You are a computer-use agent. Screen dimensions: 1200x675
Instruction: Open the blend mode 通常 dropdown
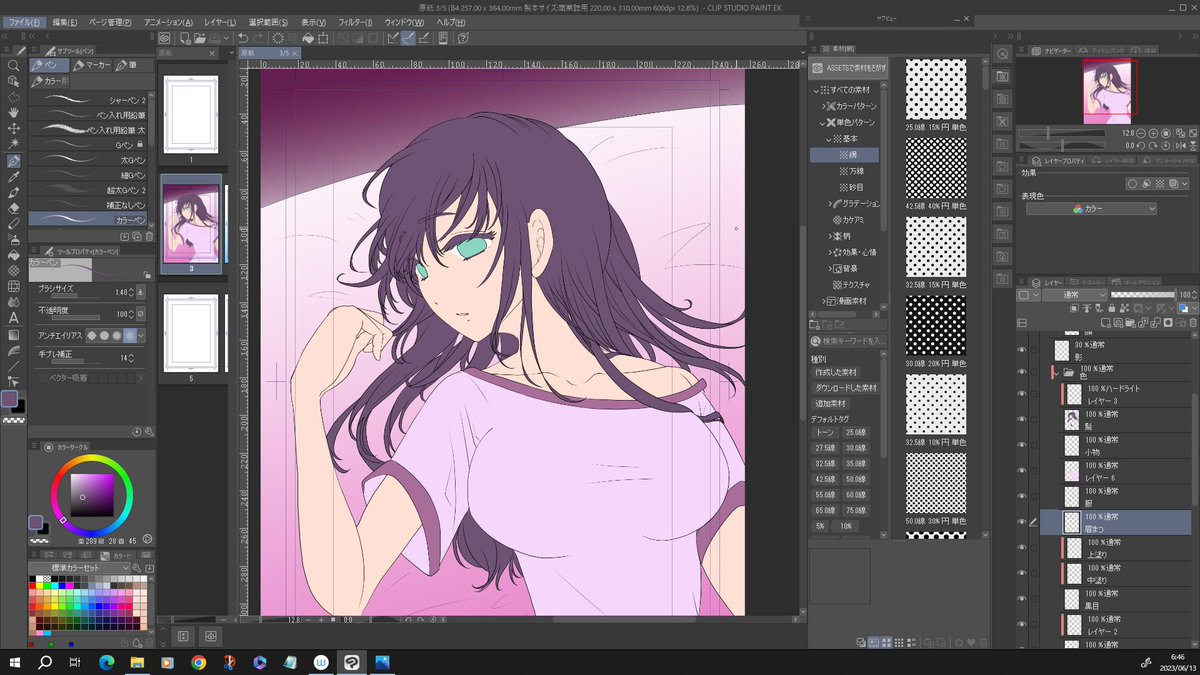coord(1073,295)
